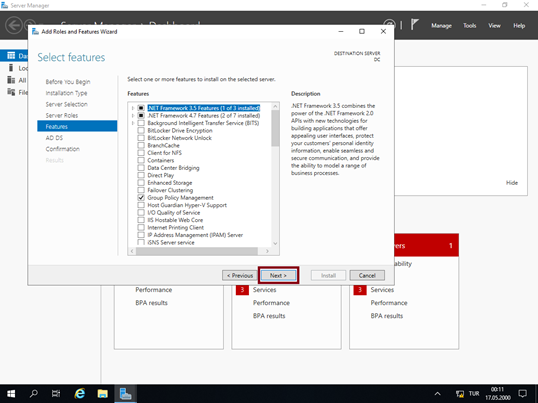Launch Internet Explorer from taskbar

(80, 393)
